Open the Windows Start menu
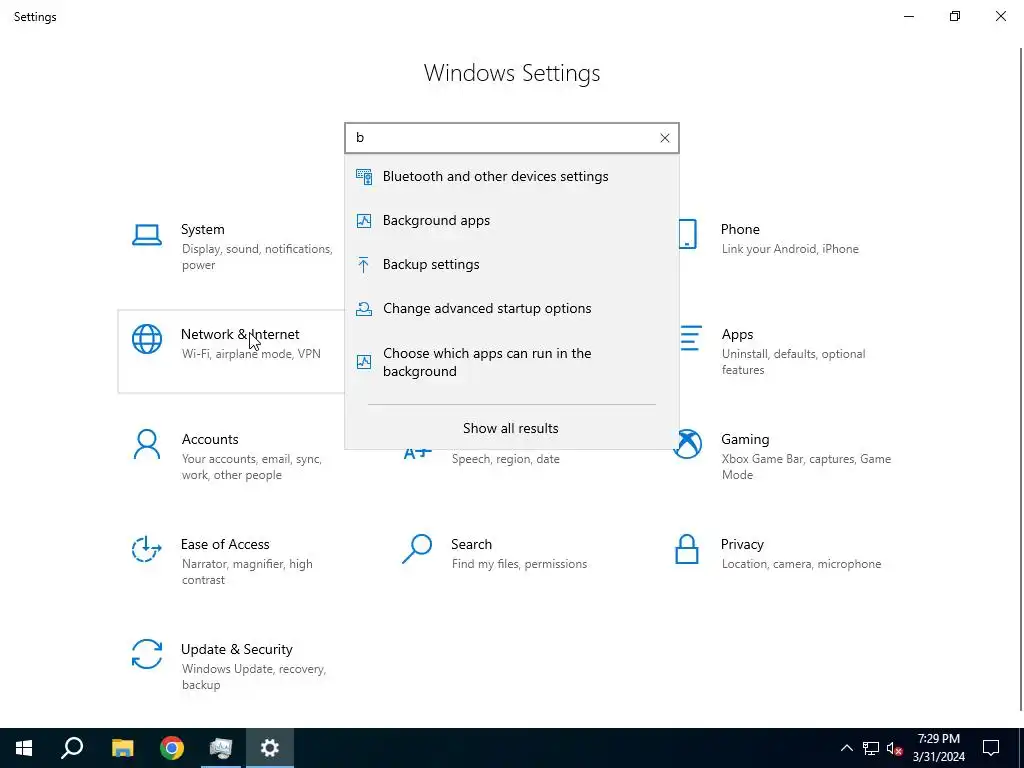The width and height of the screenshot is (1024, 768). [x=24, y=748]
